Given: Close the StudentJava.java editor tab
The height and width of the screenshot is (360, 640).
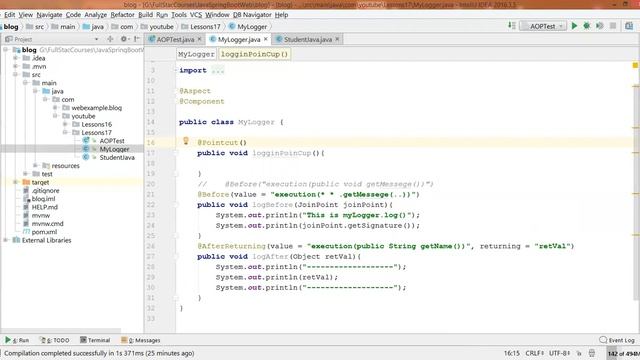Looking at the screenshot, I should (x=337, y=39).
